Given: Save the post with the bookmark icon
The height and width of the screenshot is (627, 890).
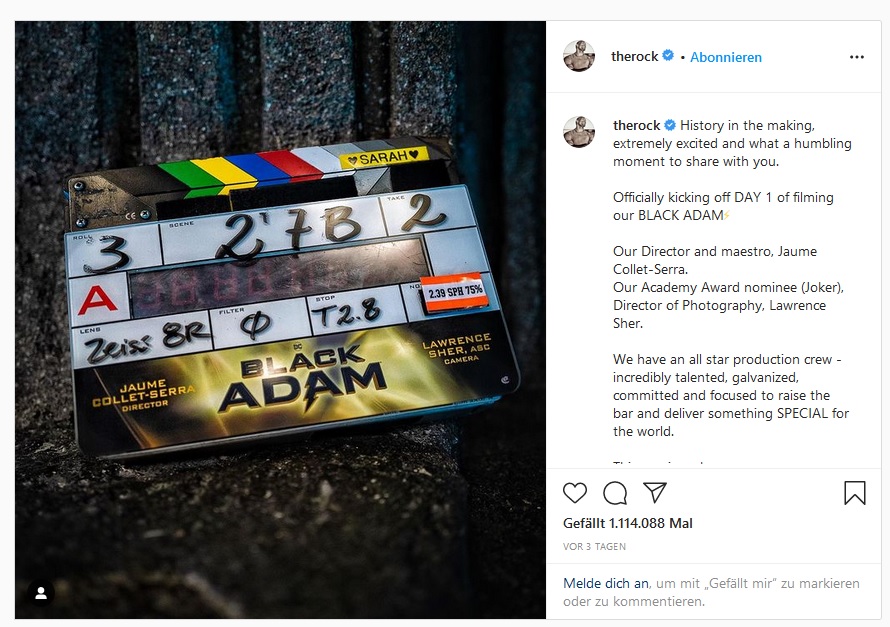Looking at the screenshot, I should (854, 493).
